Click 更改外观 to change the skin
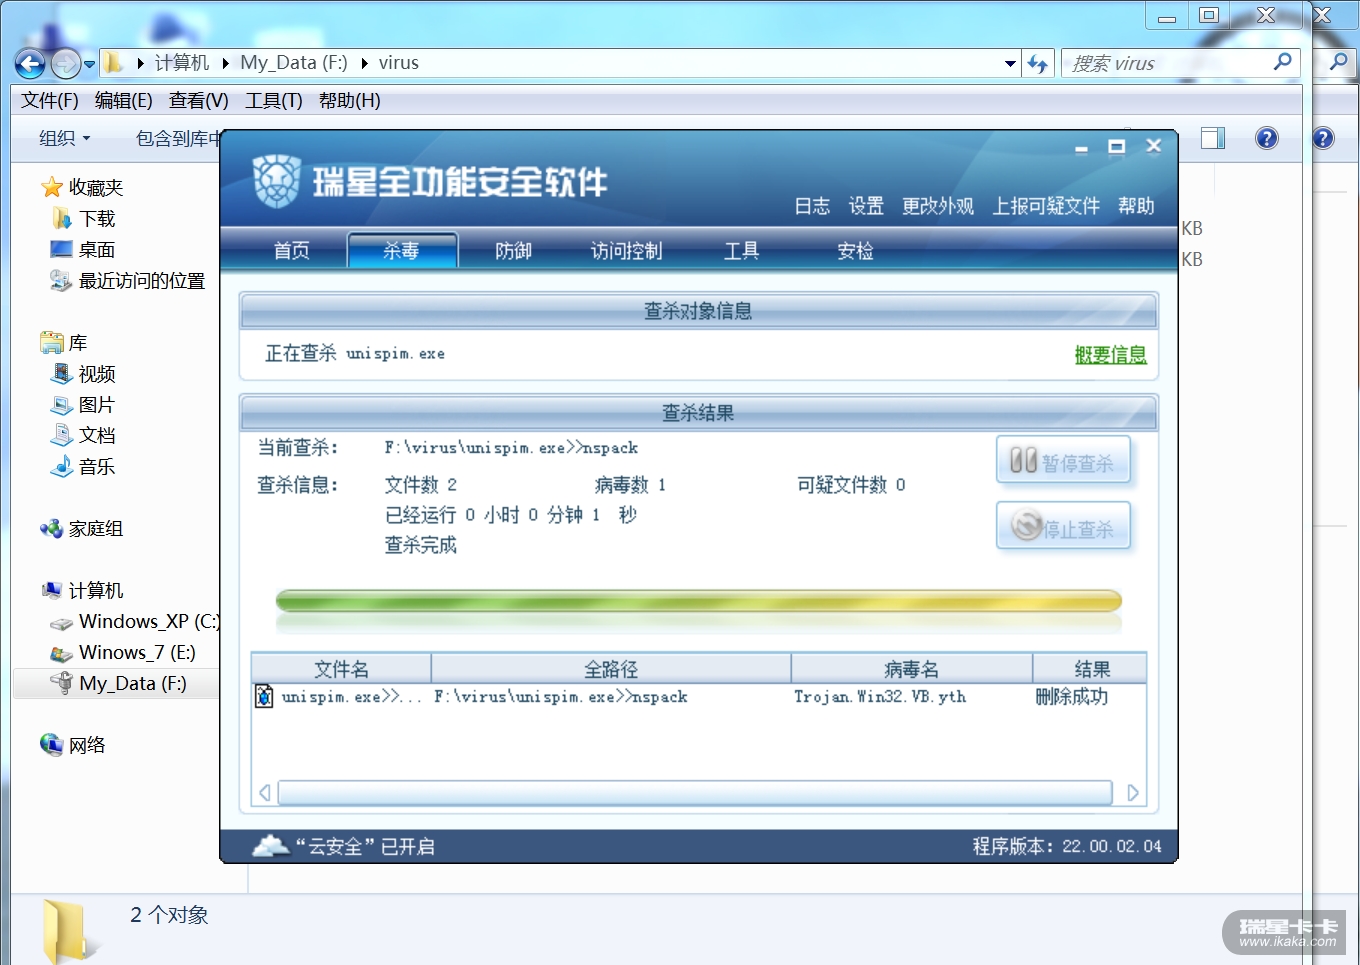Screen dimensions: 1360x965 pyautogui.click(x=938, y=205)
